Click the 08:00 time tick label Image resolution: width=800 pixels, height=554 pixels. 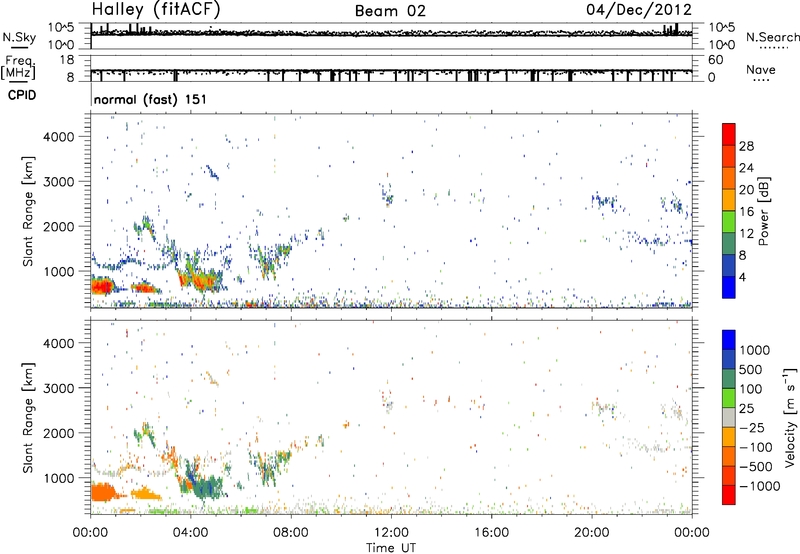291,533
